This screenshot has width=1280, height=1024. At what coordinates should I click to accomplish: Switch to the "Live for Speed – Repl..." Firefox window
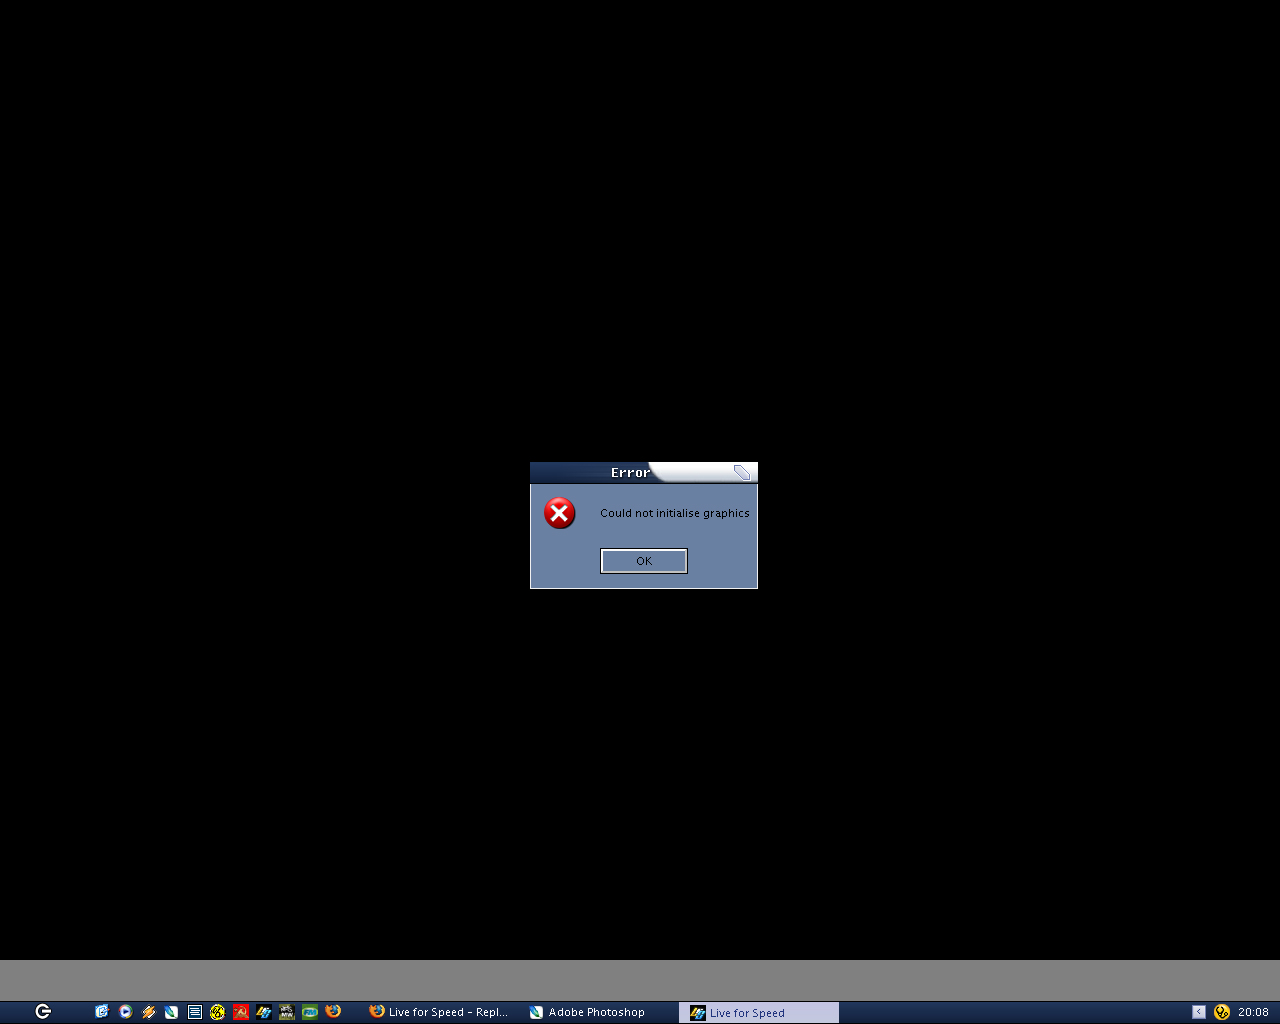point(440,1012)
